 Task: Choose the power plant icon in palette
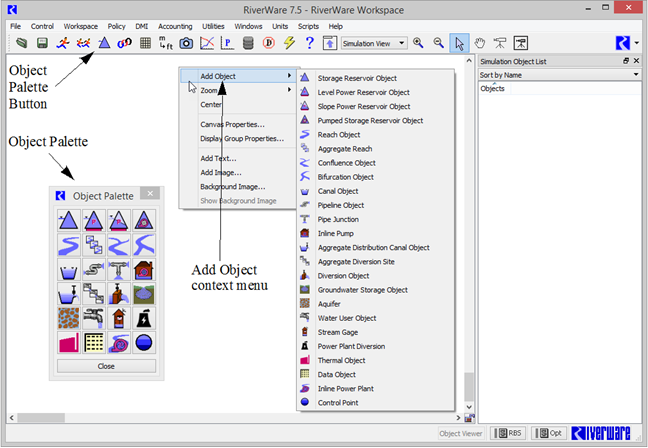click(145, 319)
